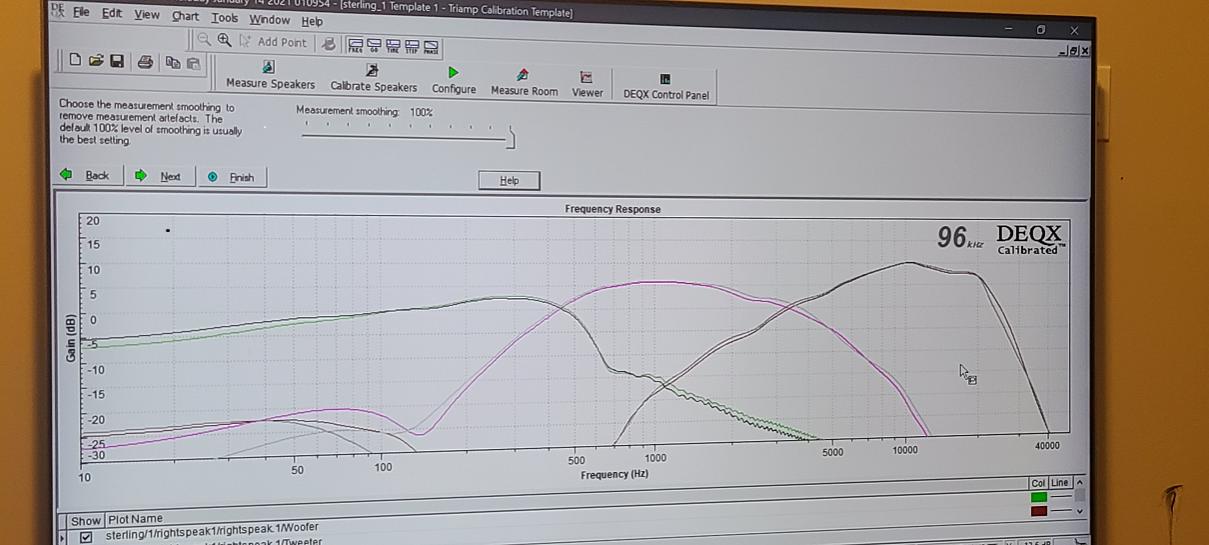1209x545 pixels.
Task: Click the Line column header
Action: point(1060,483)
